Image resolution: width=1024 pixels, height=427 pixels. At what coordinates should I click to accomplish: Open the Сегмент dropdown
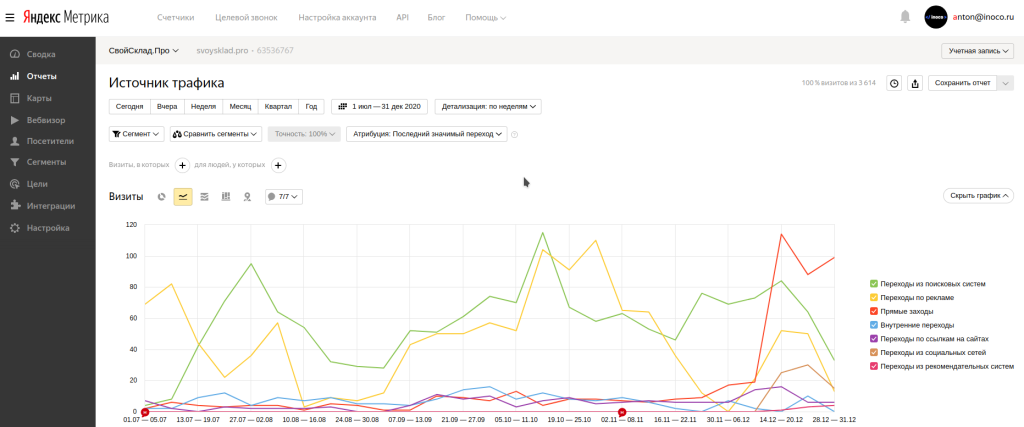(x=136, y=134)
